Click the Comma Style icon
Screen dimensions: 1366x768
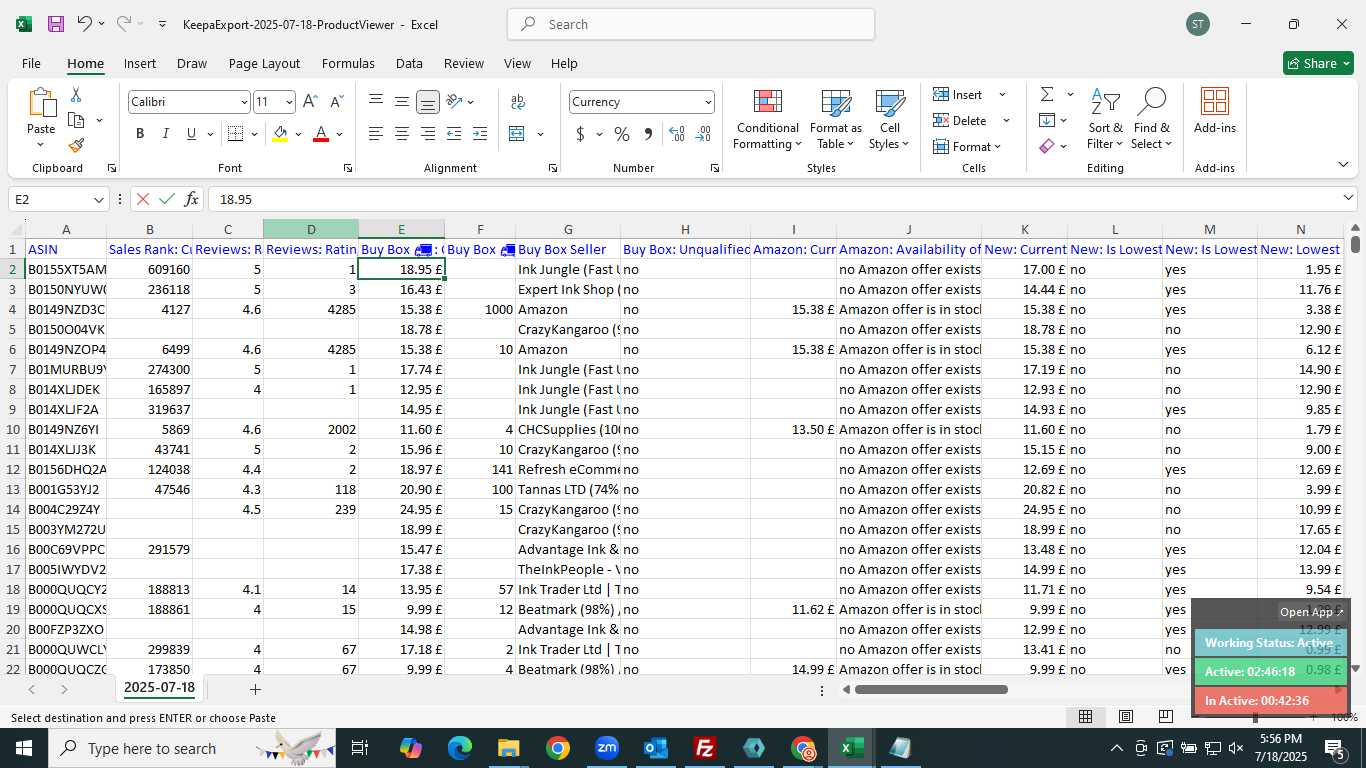coord(647,134)
